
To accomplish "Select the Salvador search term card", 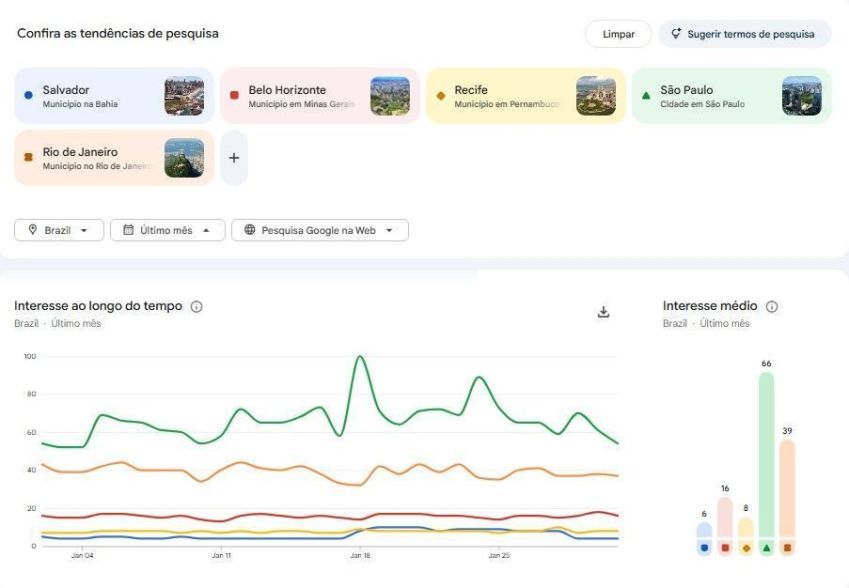I will [x=100, y=94].
